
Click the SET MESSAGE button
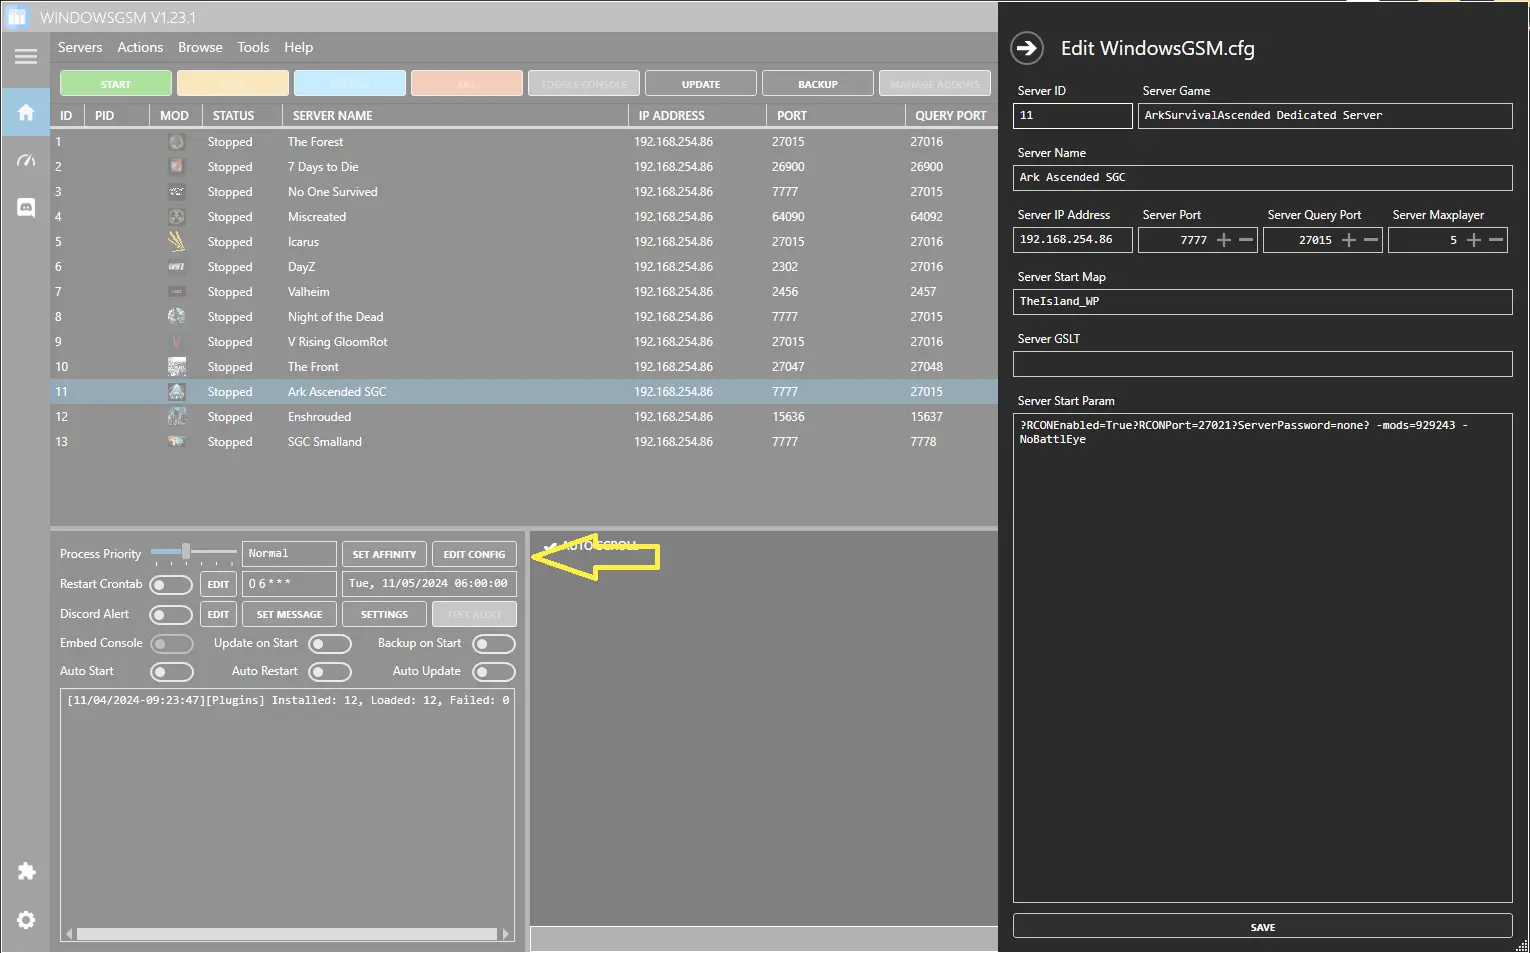coord(289,614)
